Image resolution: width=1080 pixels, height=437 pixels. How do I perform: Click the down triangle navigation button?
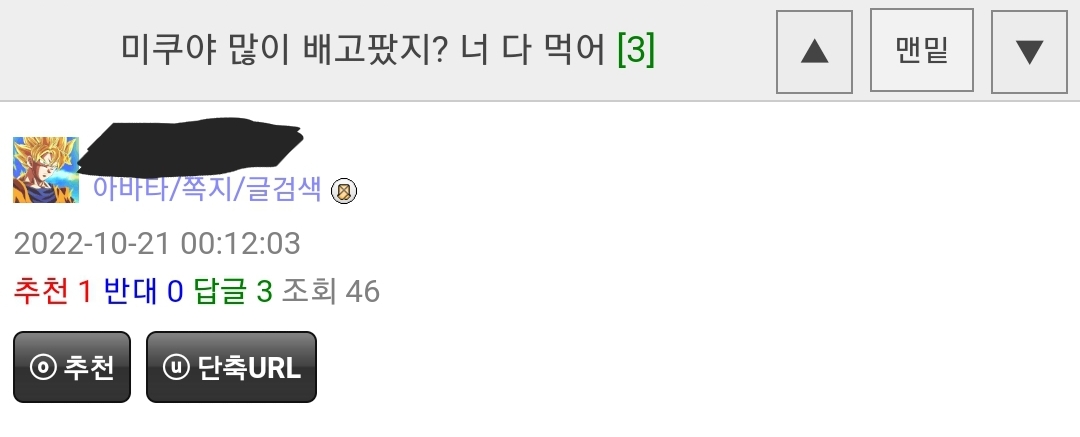tap(1029, 52)
